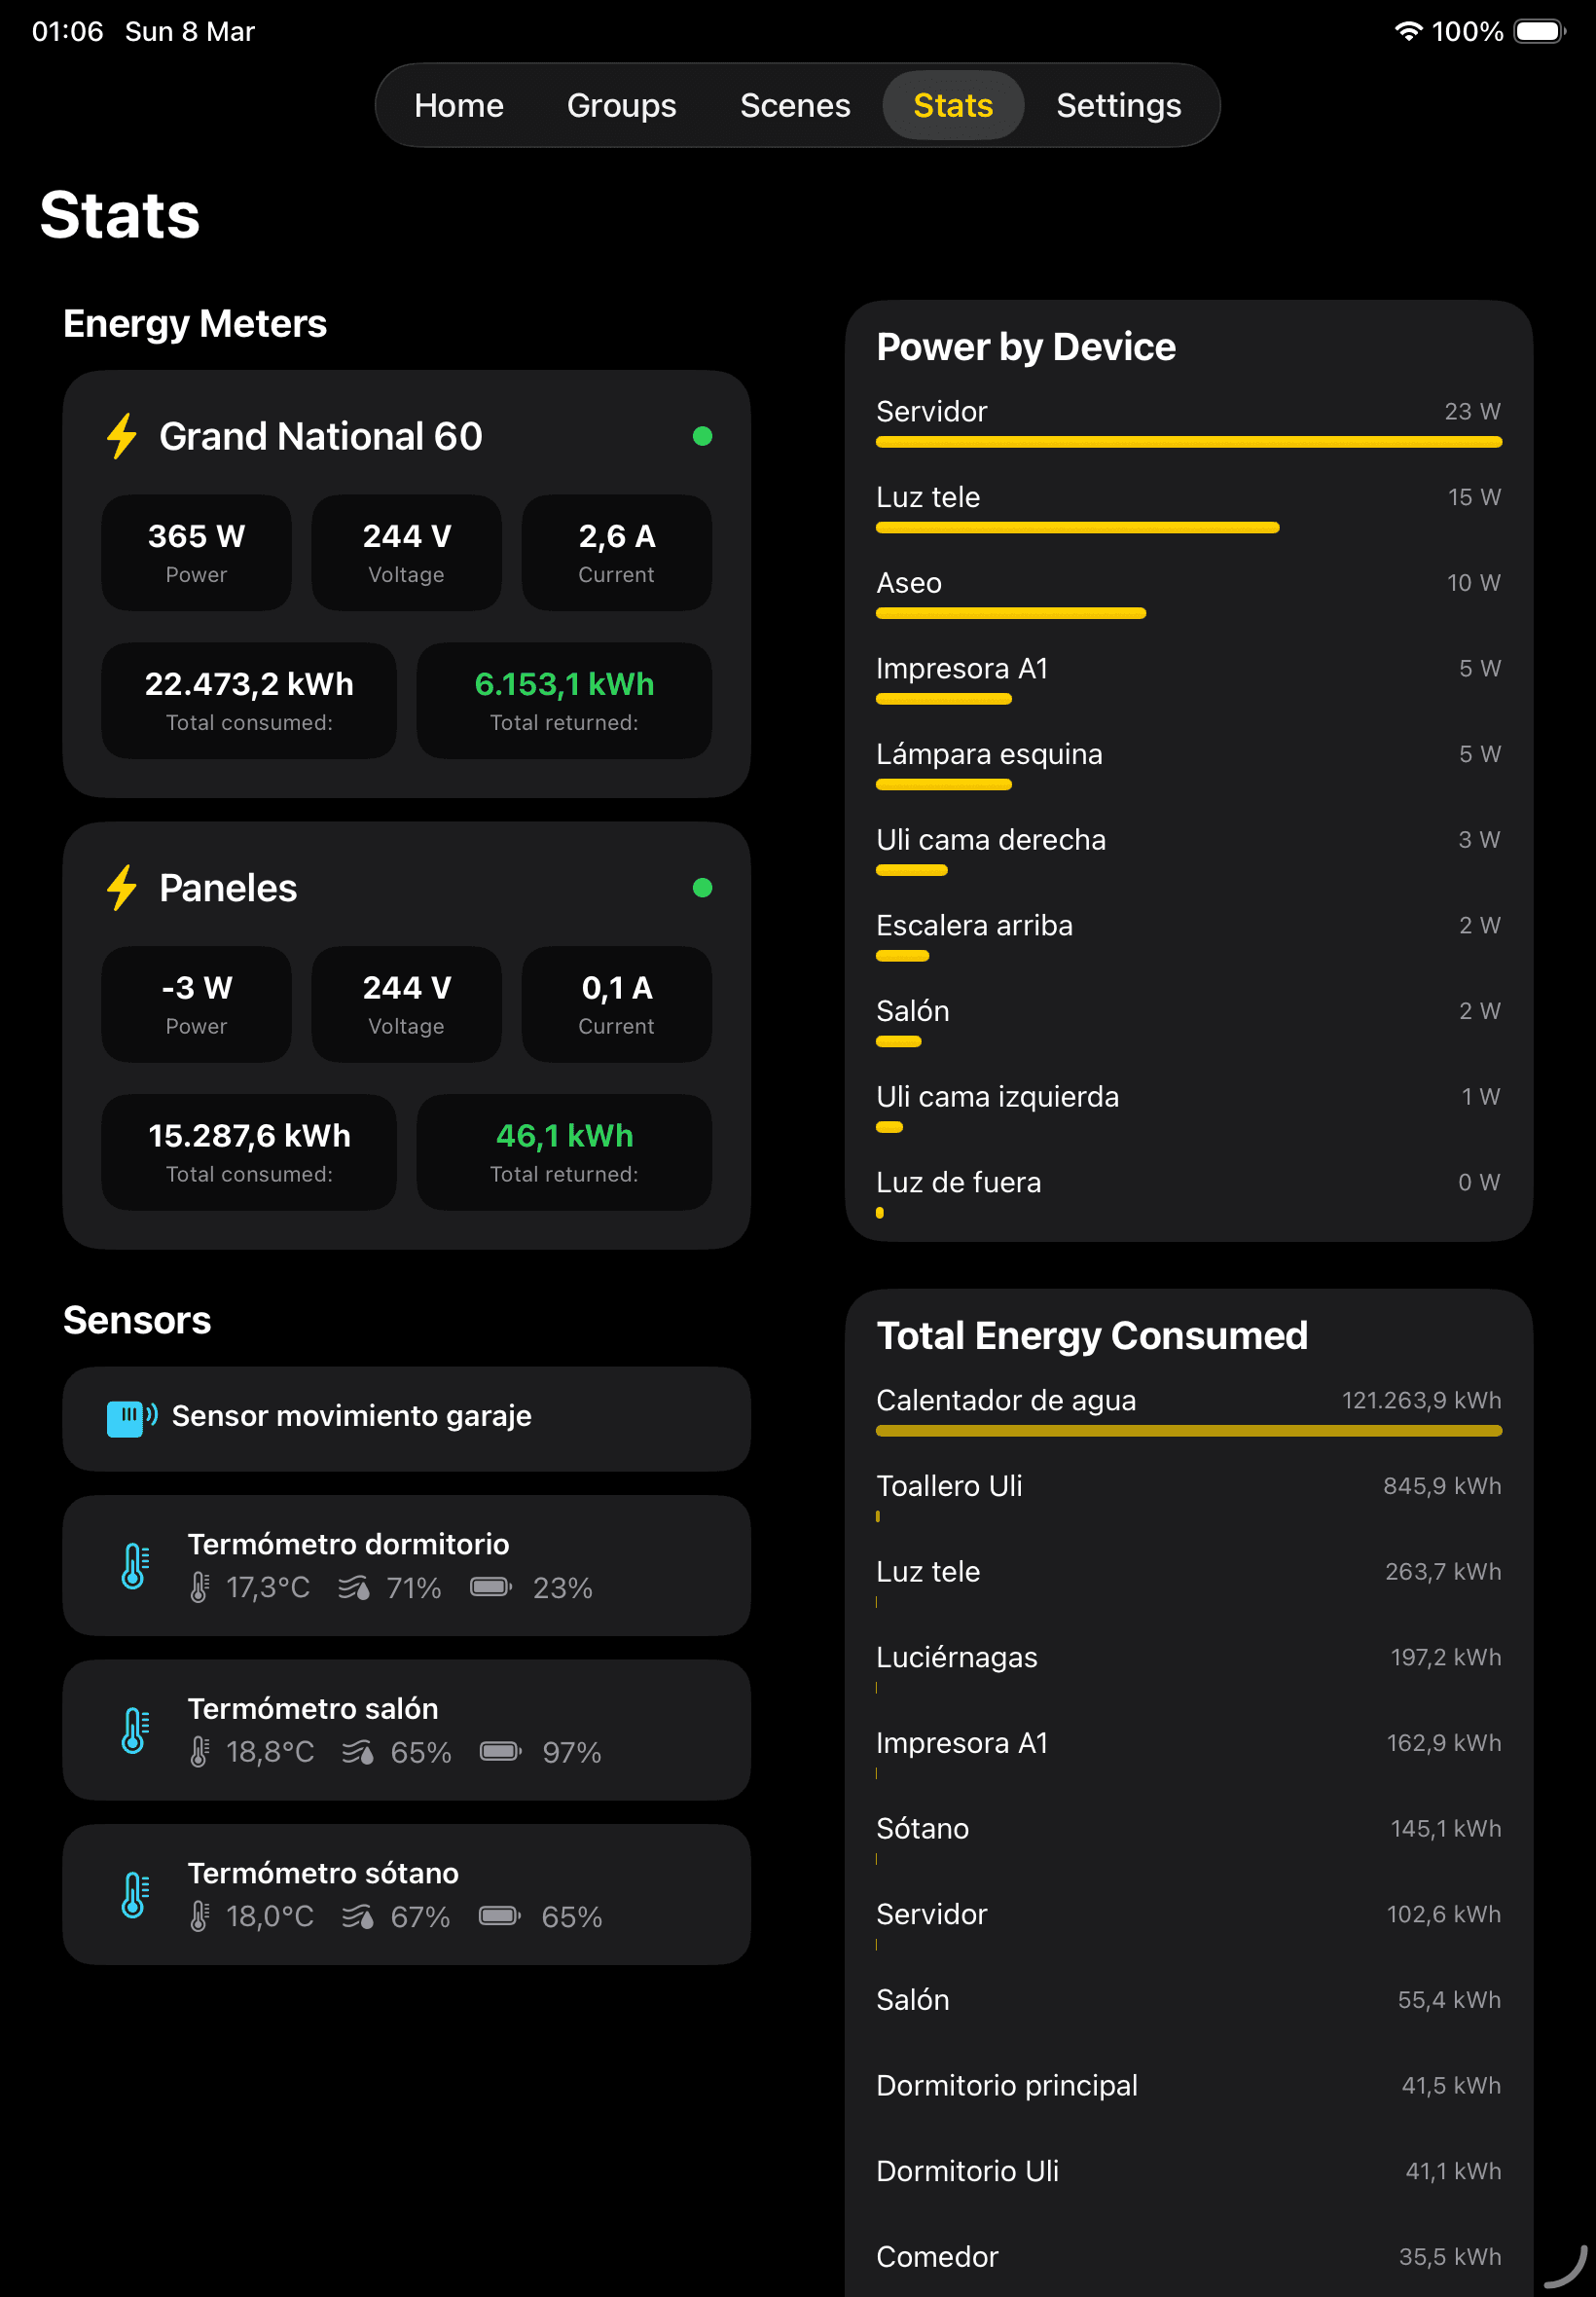The width and height of the screenshot is (1596, 2297).
Task: Click the lightning bolt icon on Grand National 60
Action: (122, 436)
